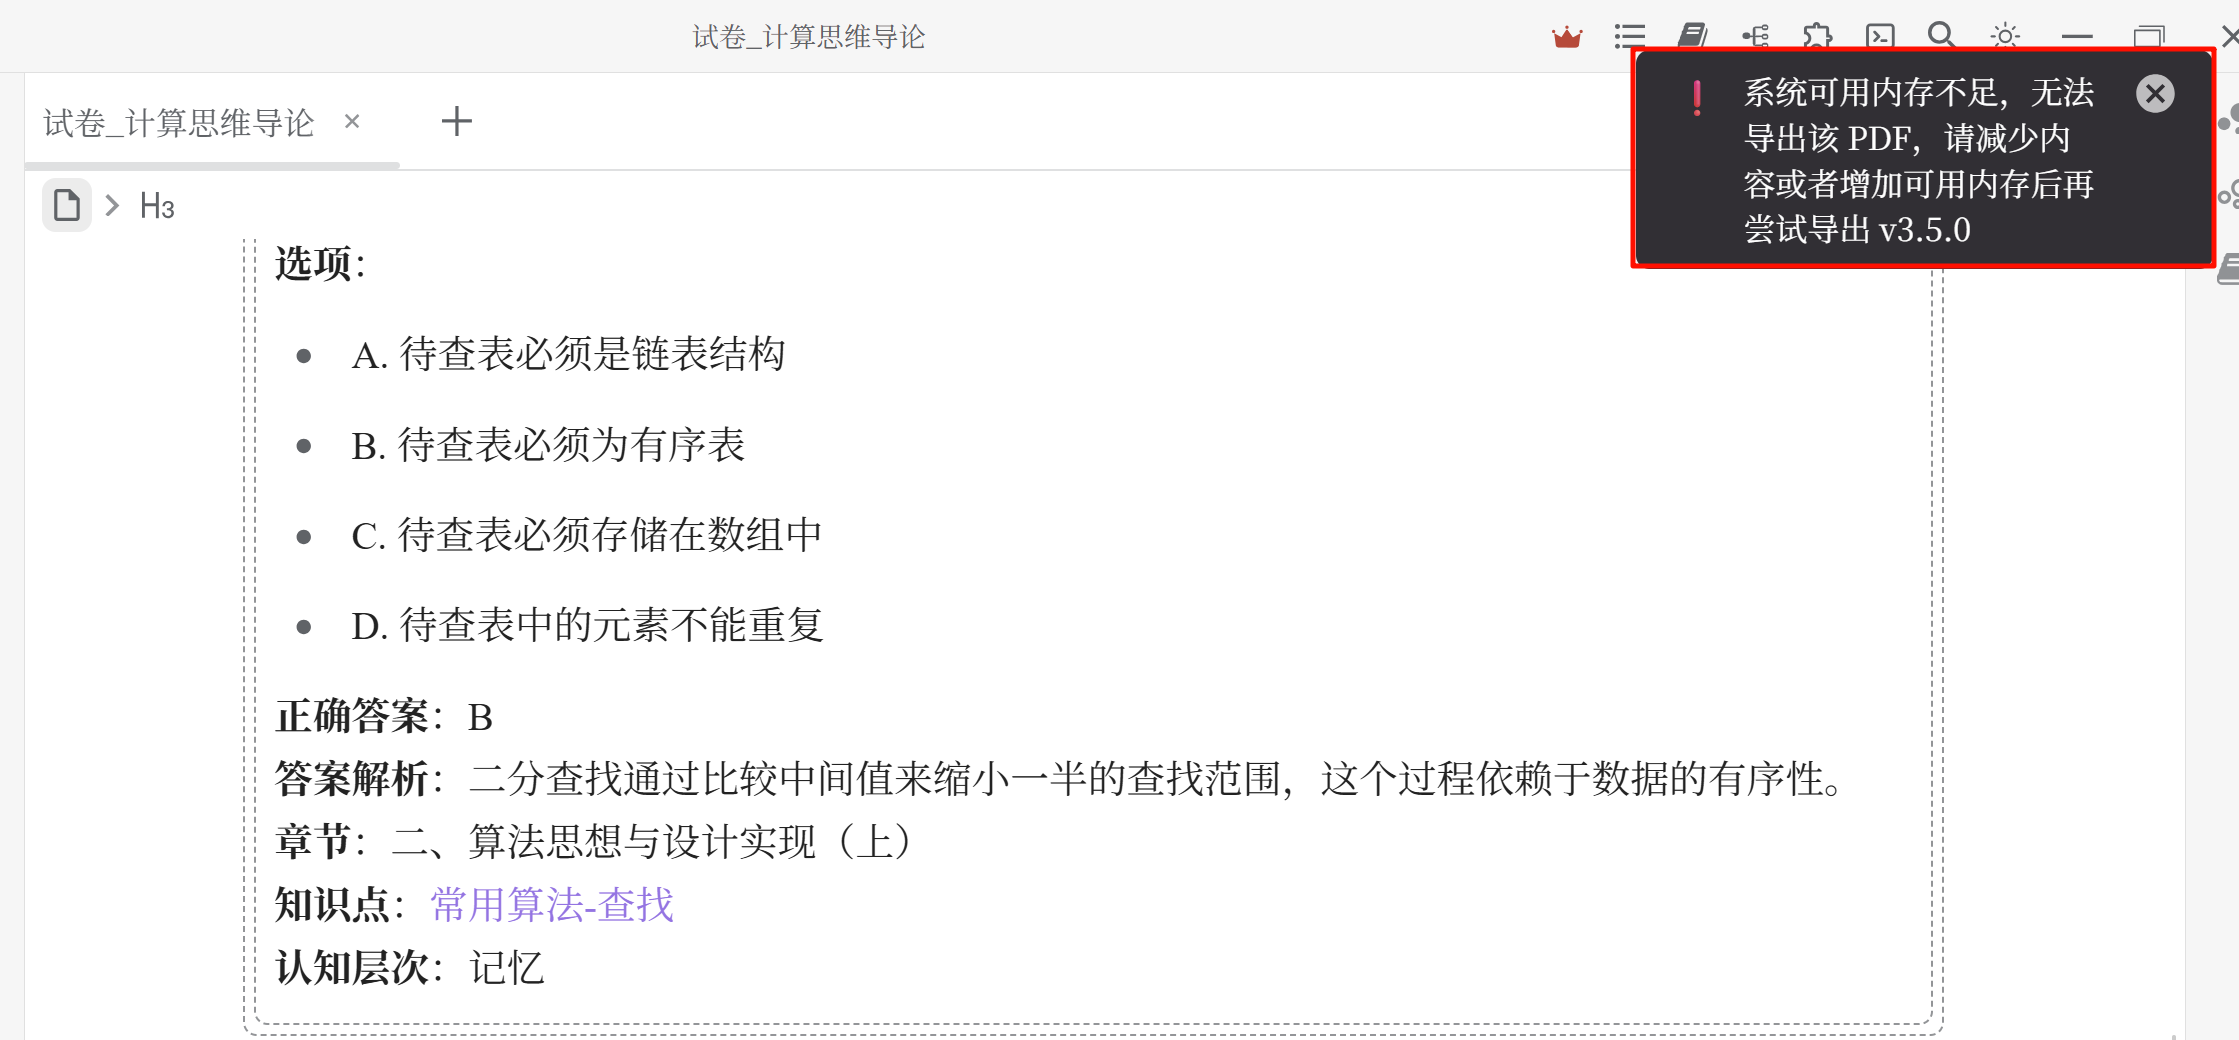Click option B 待查表必须为有序表
2239x1040 pixels.
(x=548, y=445)
